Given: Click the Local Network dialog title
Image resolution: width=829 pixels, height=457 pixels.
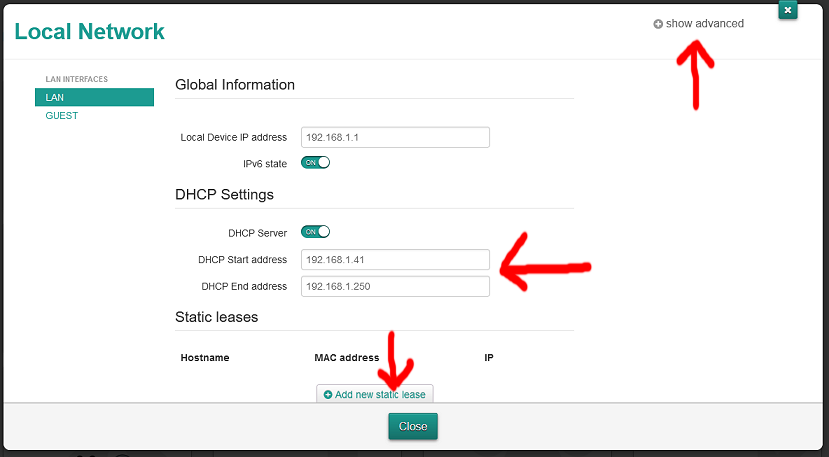Looking at the screenshot, I should click(90, 32).
